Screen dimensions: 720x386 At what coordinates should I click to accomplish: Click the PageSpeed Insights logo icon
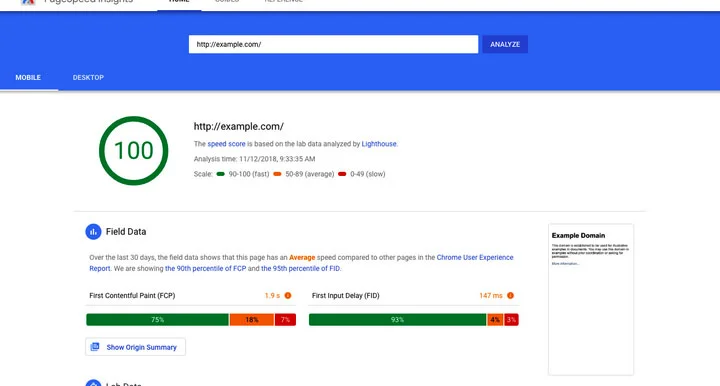pyautogui.click(x=28, y=1)
